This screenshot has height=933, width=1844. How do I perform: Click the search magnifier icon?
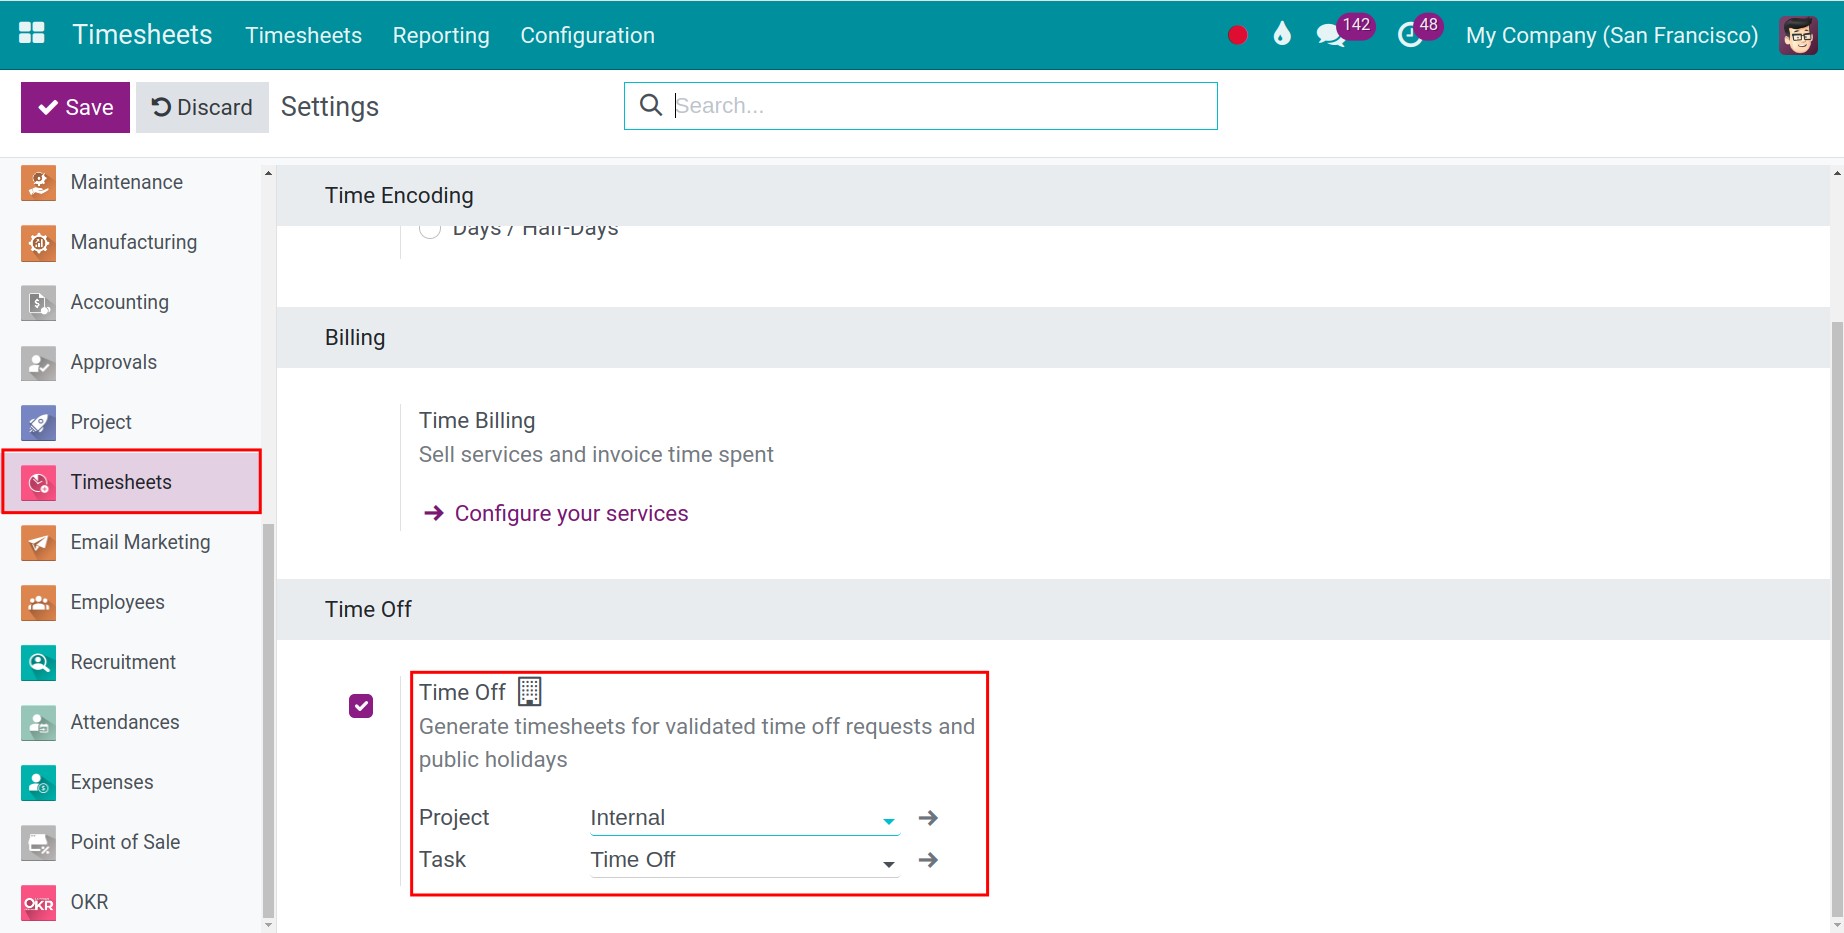click(x=650, y=105)
